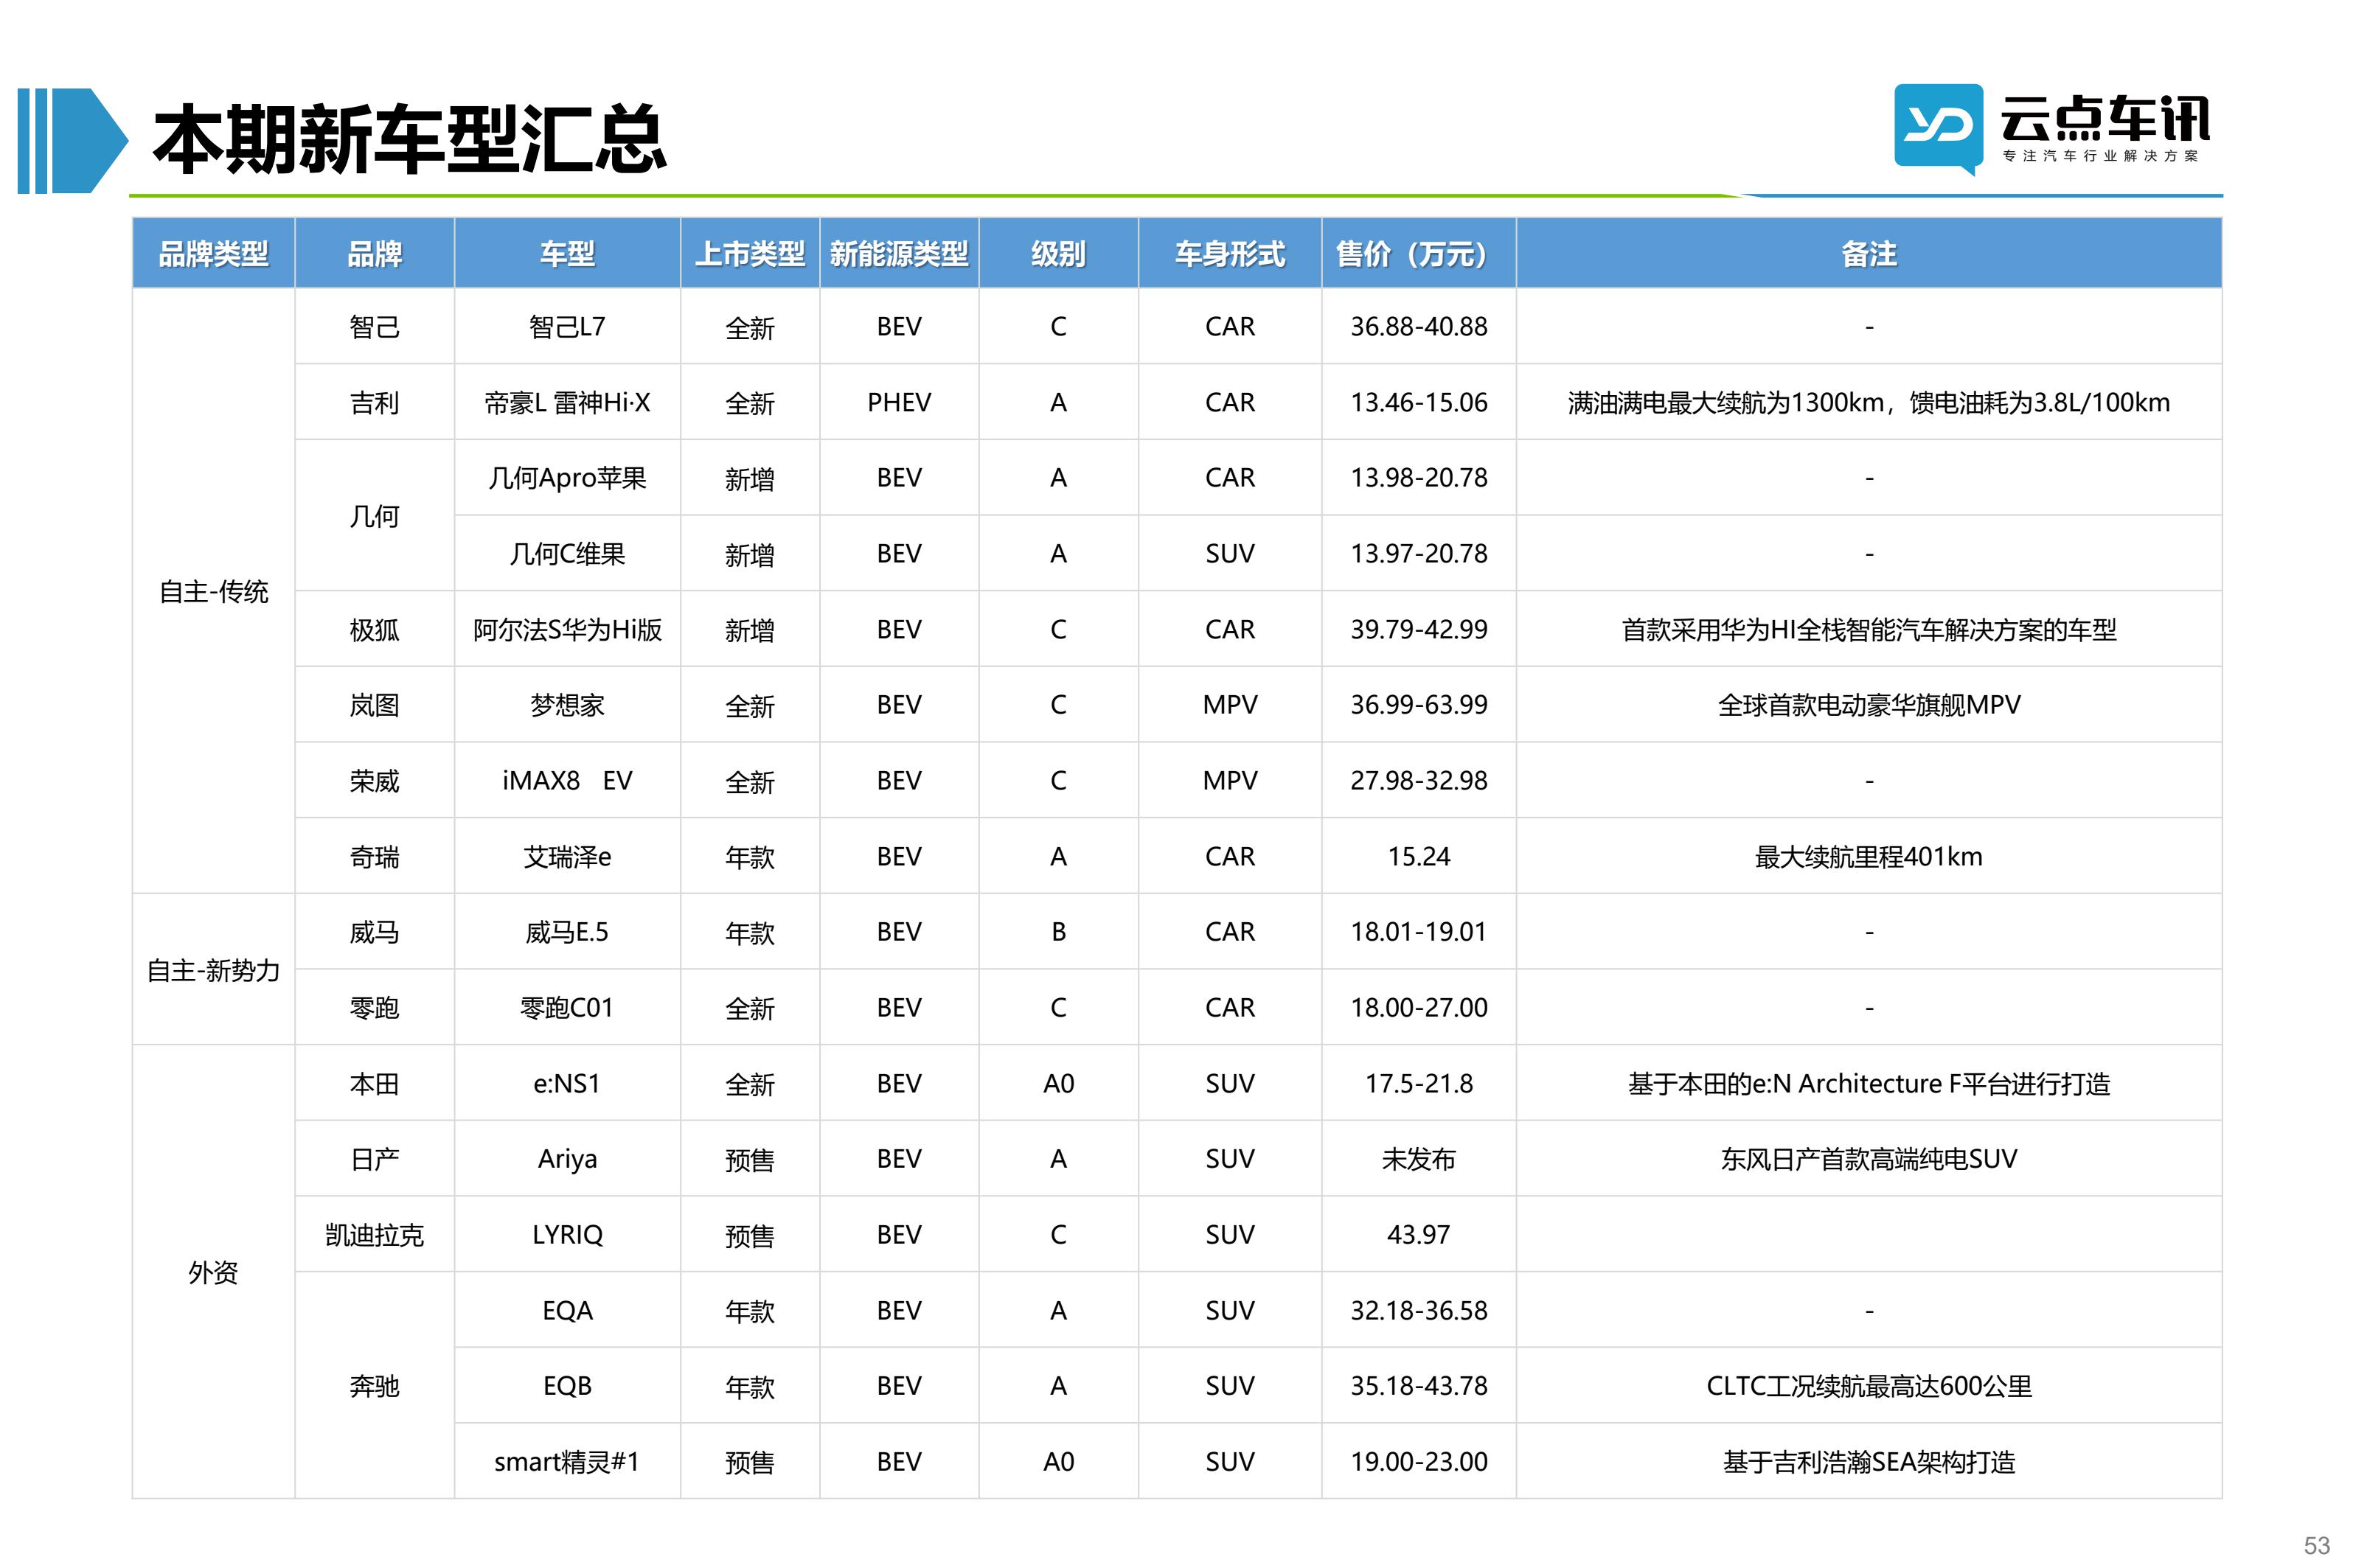The image size is (2353, 1568).
Task: Select the 凯迪拉克 brand cell
Action: point(374,1235)
